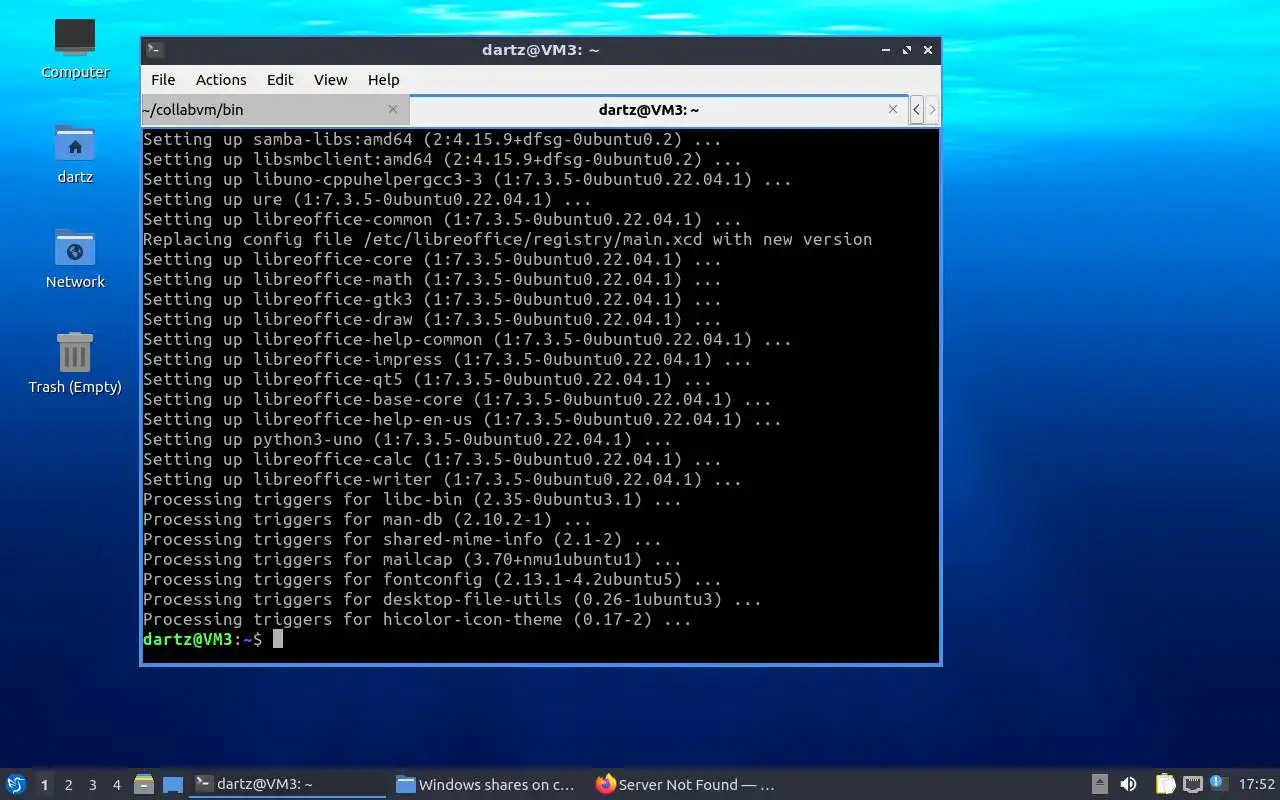Screen dimensions: 1280x800
Task: Select the dartz home folder desktop icon
Action: 75,154
